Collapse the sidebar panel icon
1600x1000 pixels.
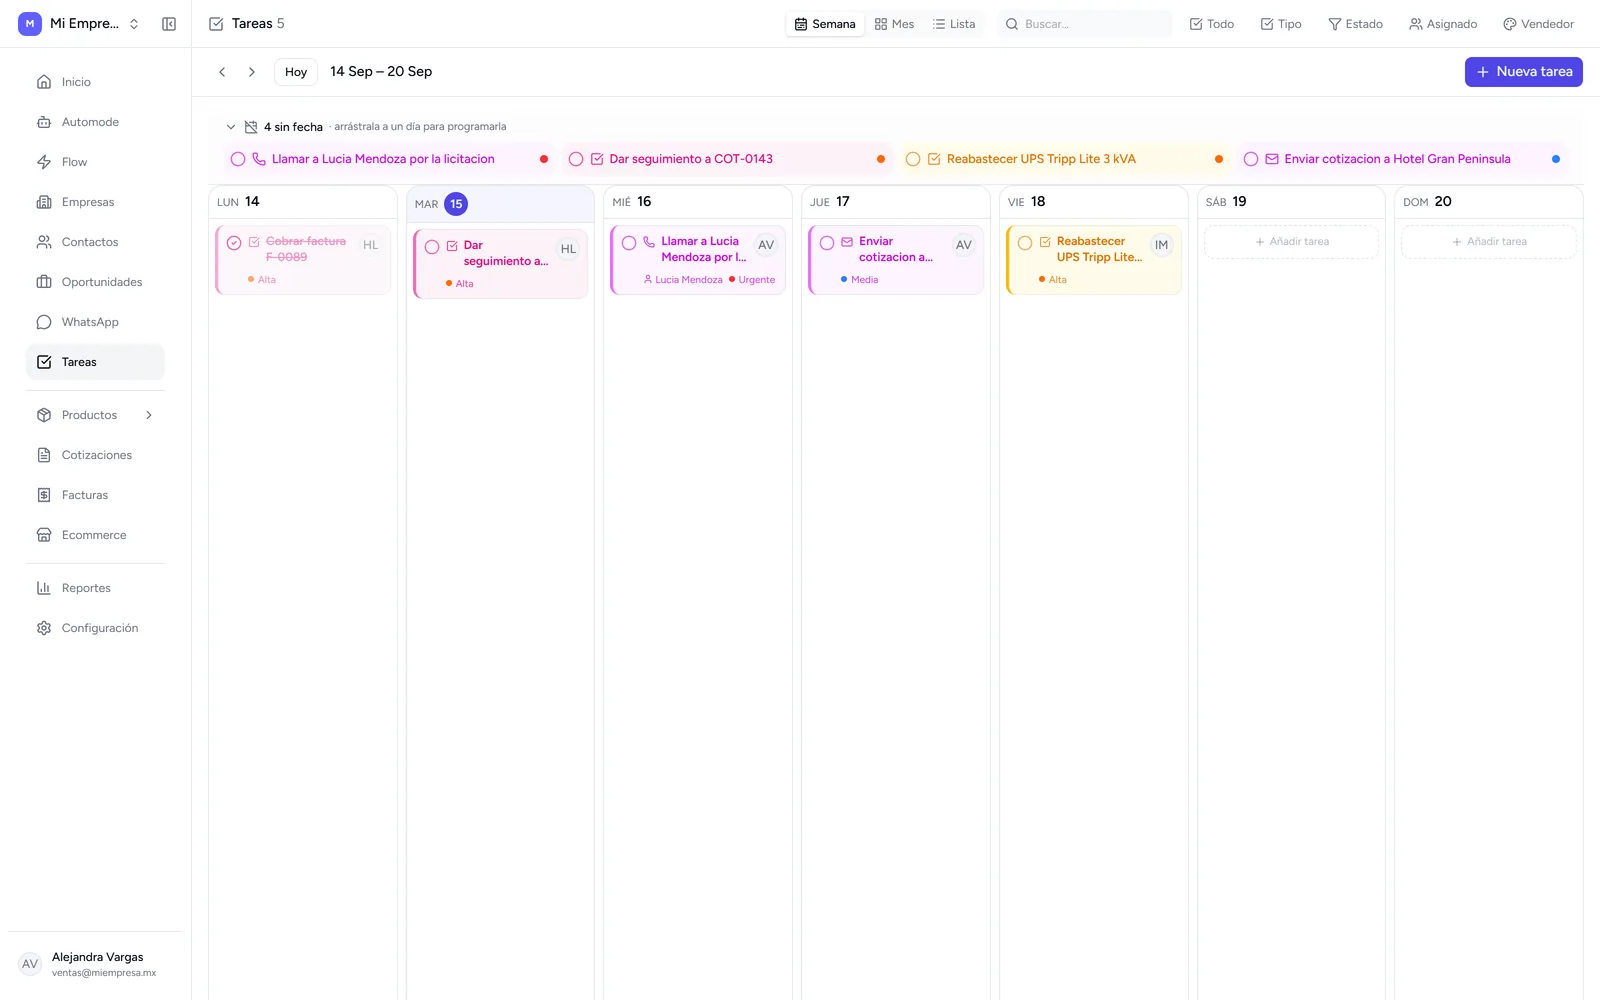click(x=169, y=24)
